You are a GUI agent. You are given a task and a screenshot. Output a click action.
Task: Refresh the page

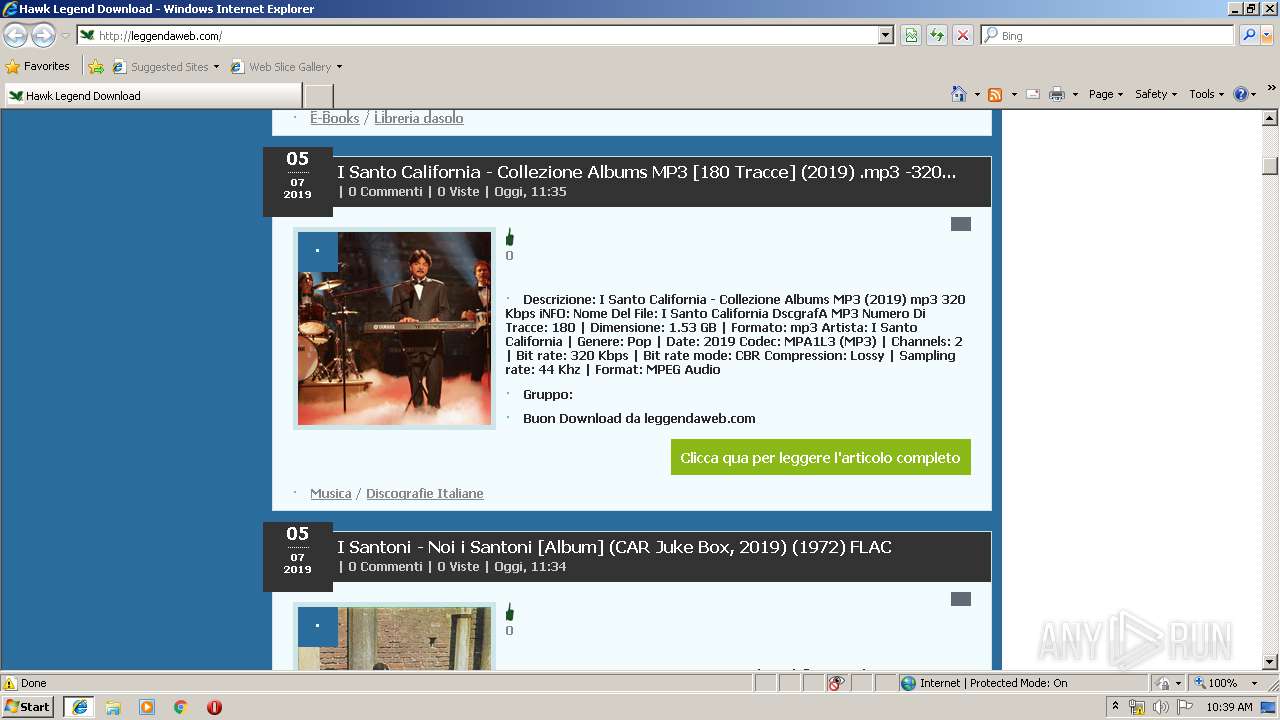pos(937,35)
